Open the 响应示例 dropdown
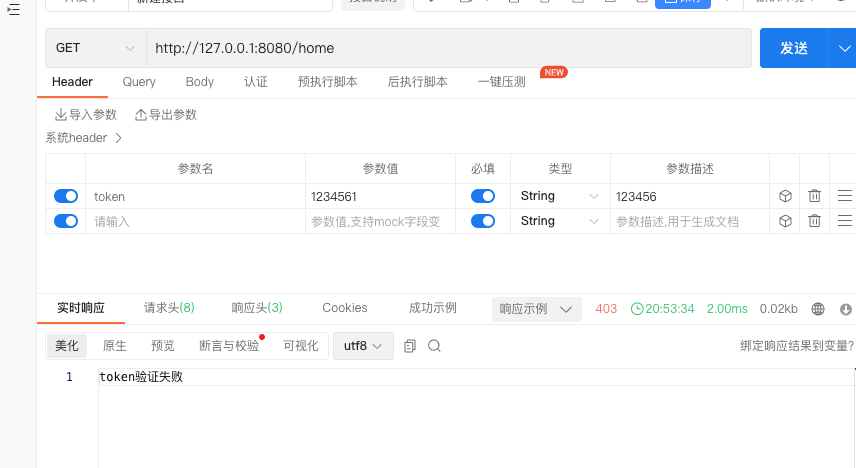The width and height of the screenshot is (856, 468). [x=537, y=309]
